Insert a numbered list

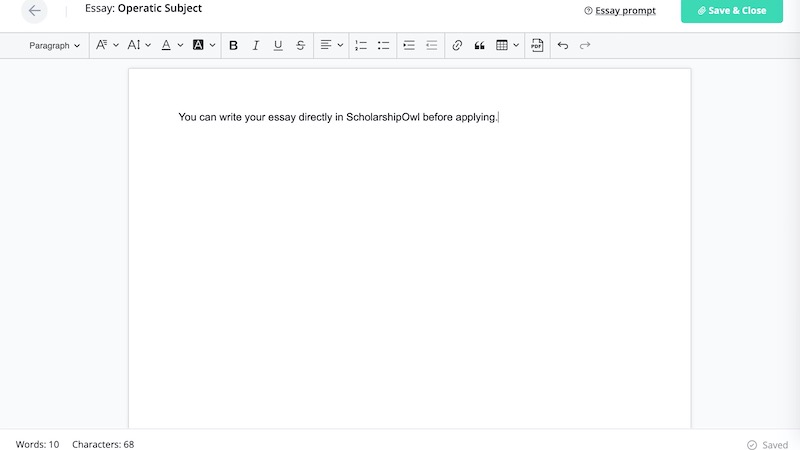coord(361,45)
